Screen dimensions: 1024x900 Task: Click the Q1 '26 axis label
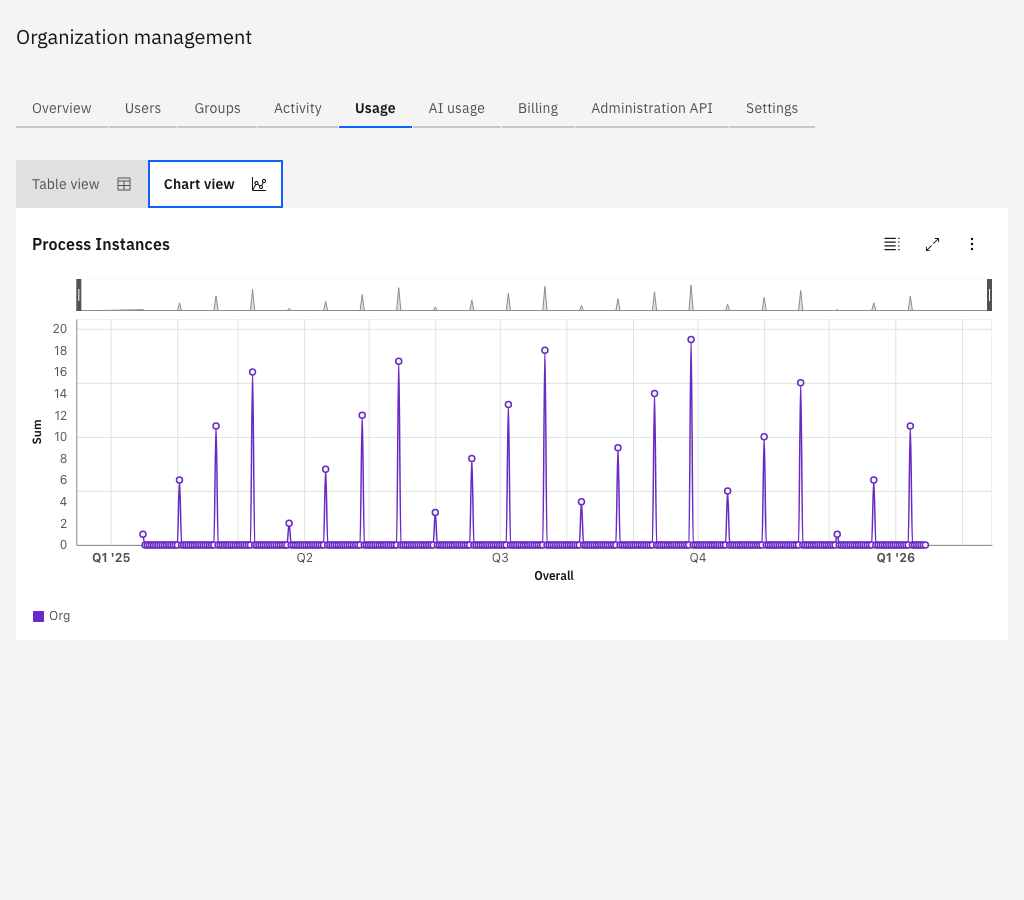coord(895,558)
